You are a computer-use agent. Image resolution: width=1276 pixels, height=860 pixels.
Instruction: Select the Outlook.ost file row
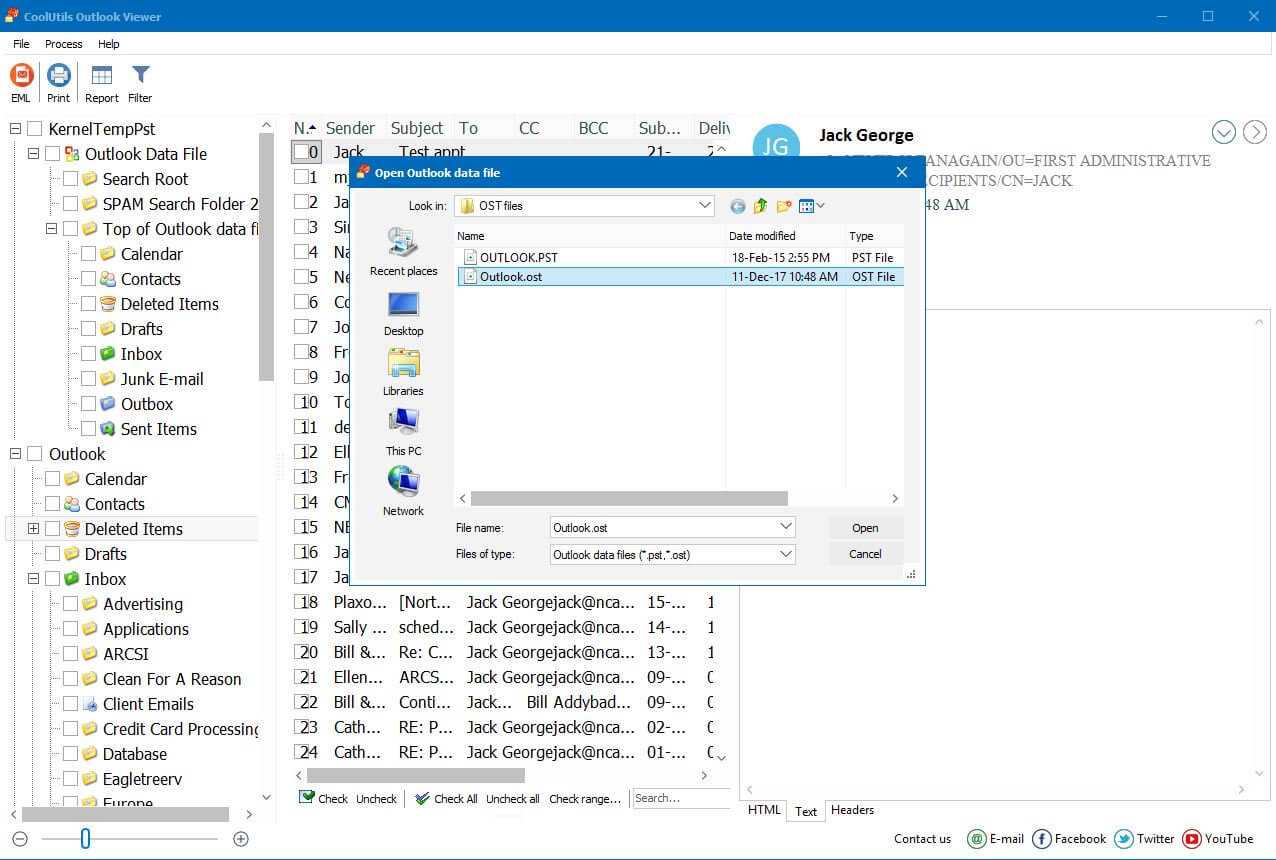click(x=680, y=277)
